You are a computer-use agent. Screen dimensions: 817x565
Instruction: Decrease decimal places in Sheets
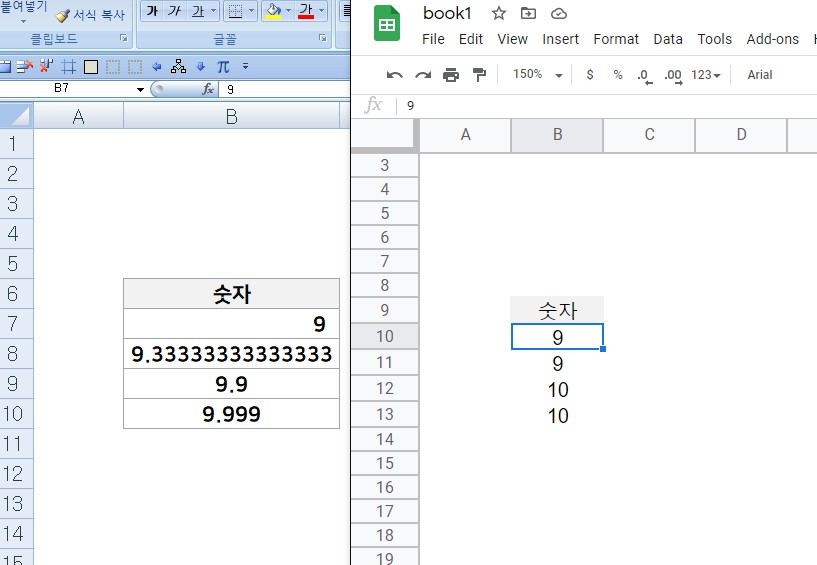[x=645, y=76]
